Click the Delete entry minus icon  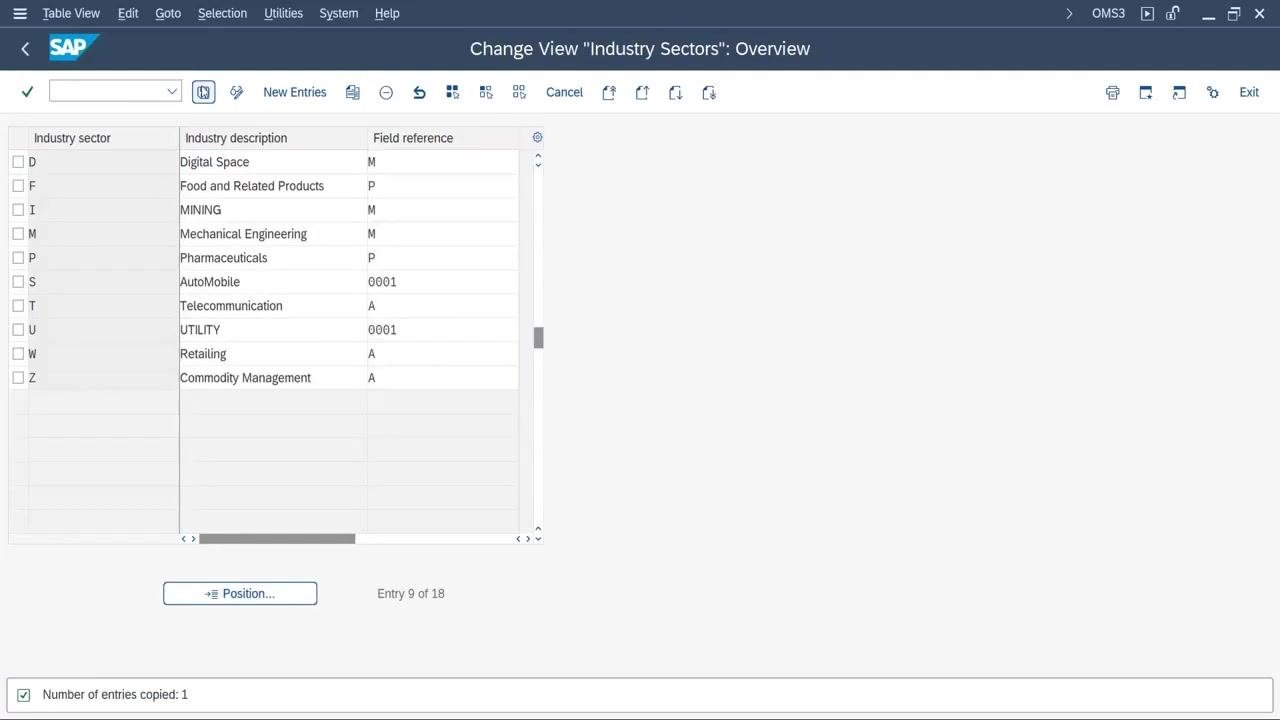coord(386,92)
